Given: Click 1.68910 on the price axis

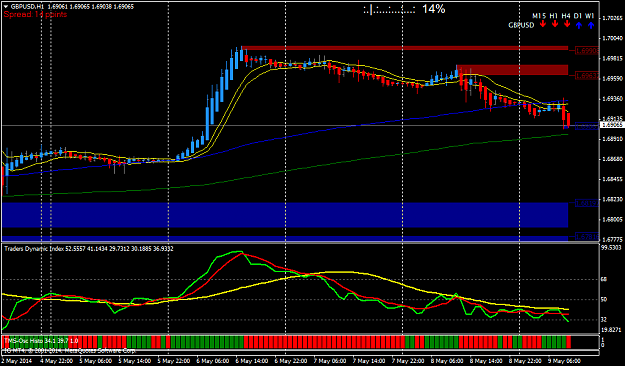Looking at the screenshot, I should (x=612, y=139).
